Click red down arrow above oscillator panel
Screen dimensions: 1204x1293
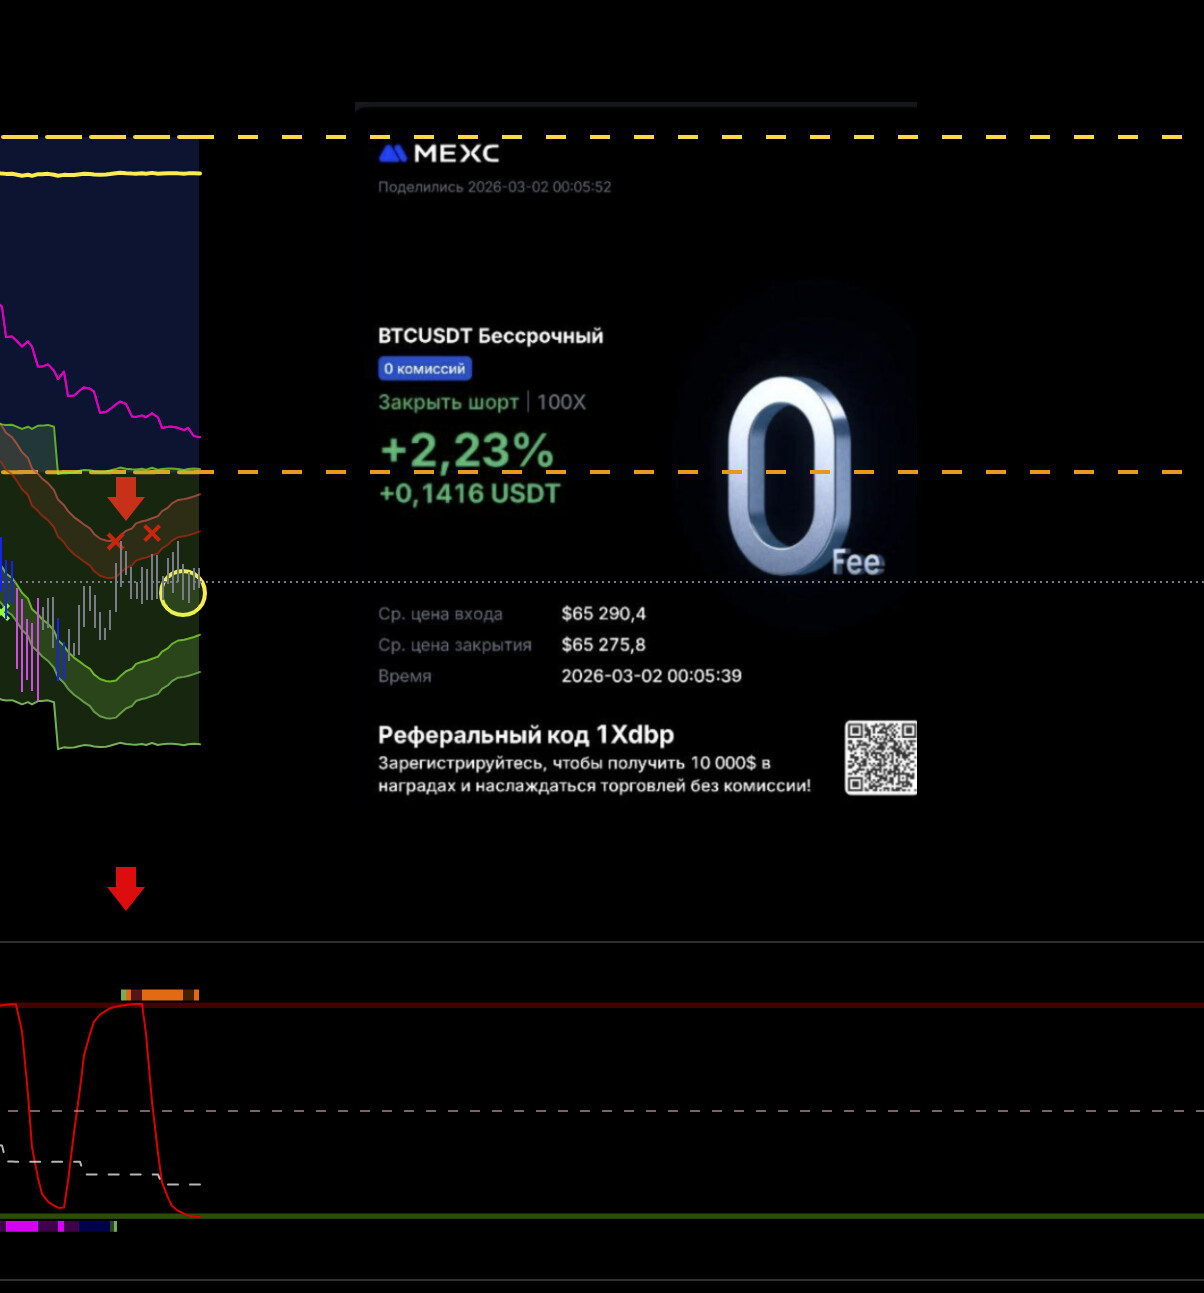125,888
